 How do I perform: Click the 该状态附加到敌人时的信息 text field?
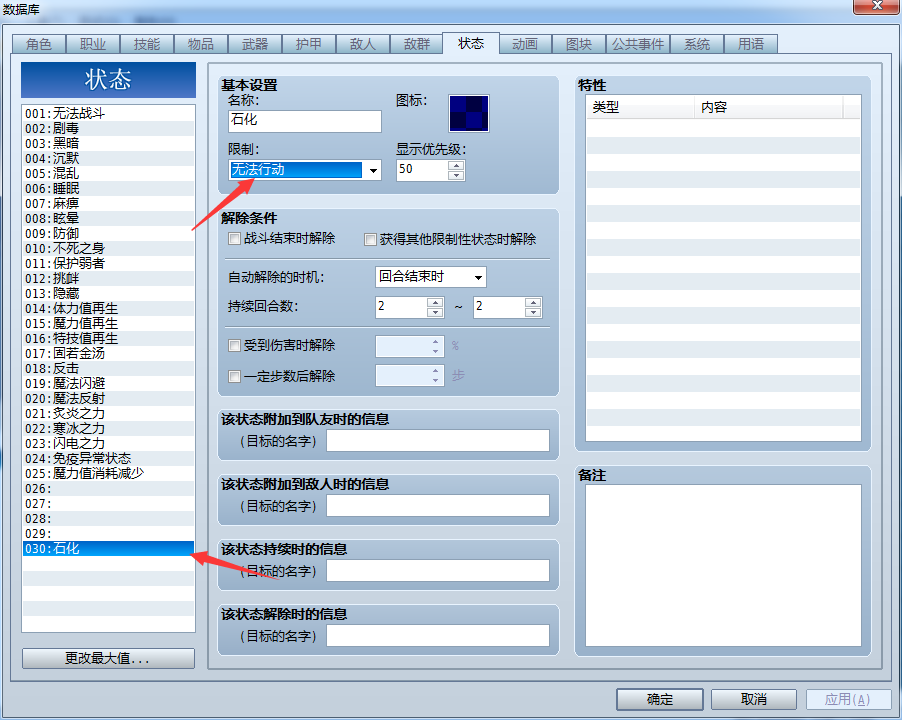pos(438,506)
